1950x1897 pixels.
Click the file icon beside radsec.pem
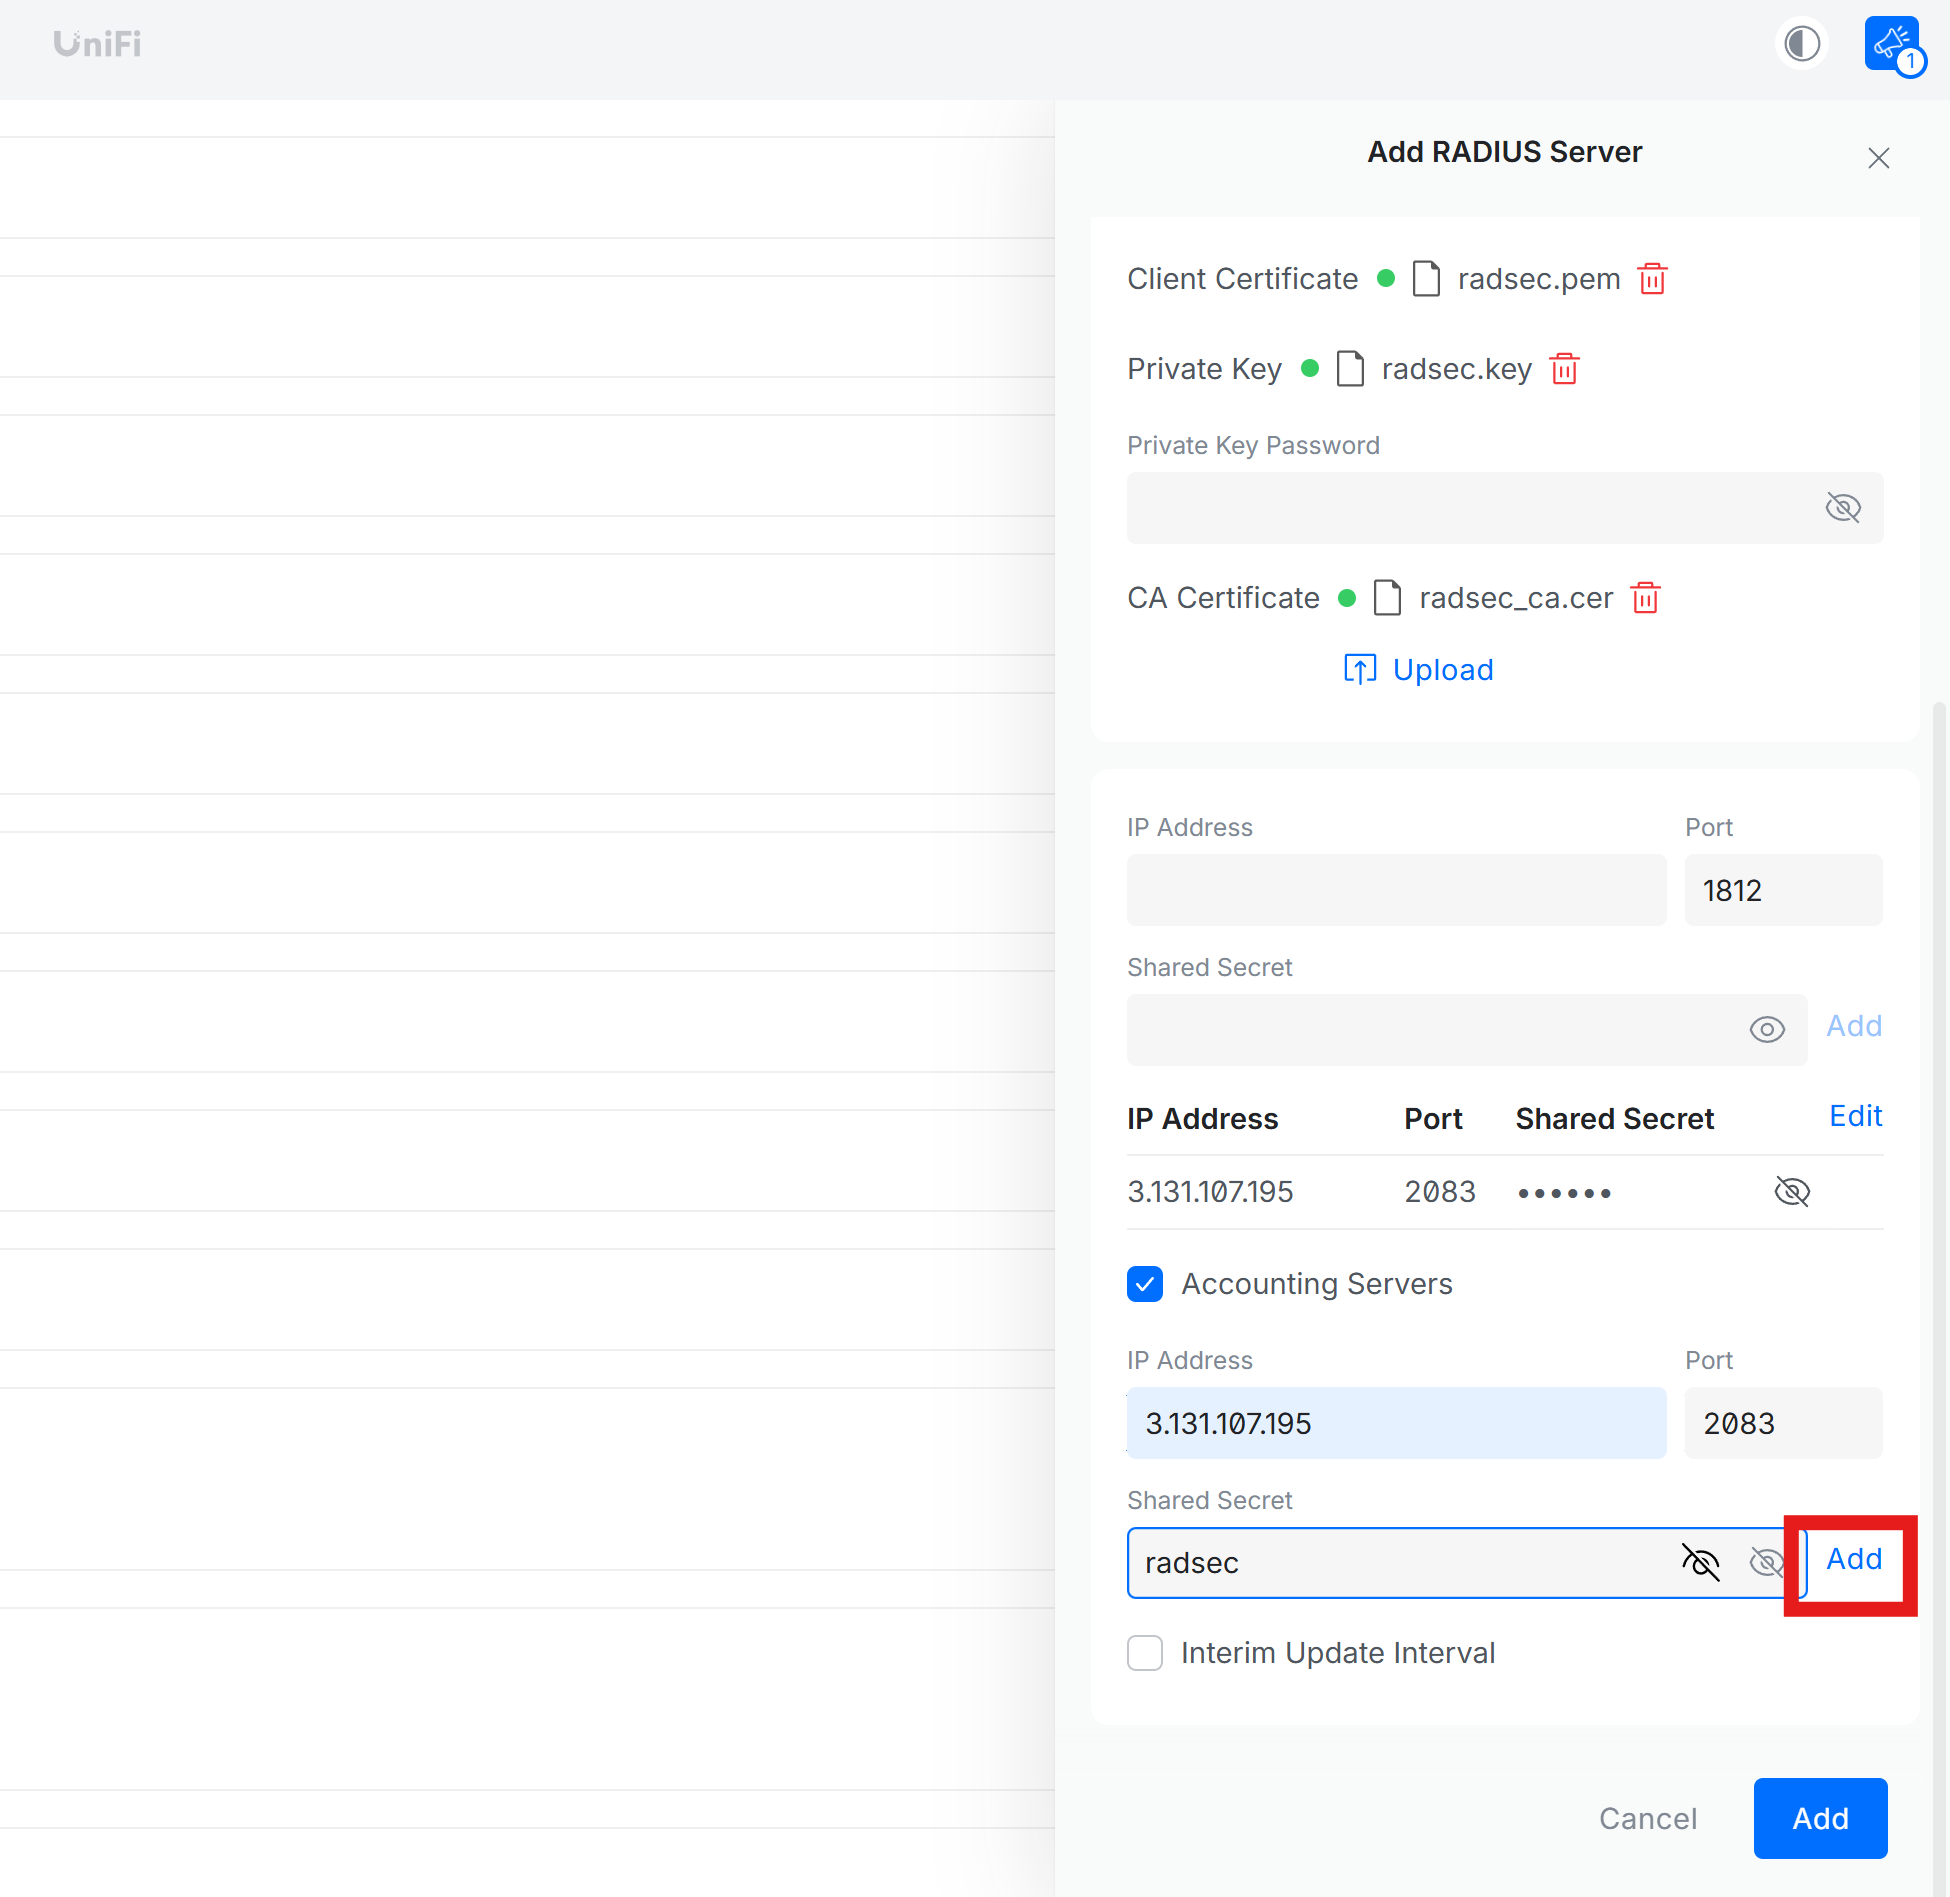point(1427,279)
